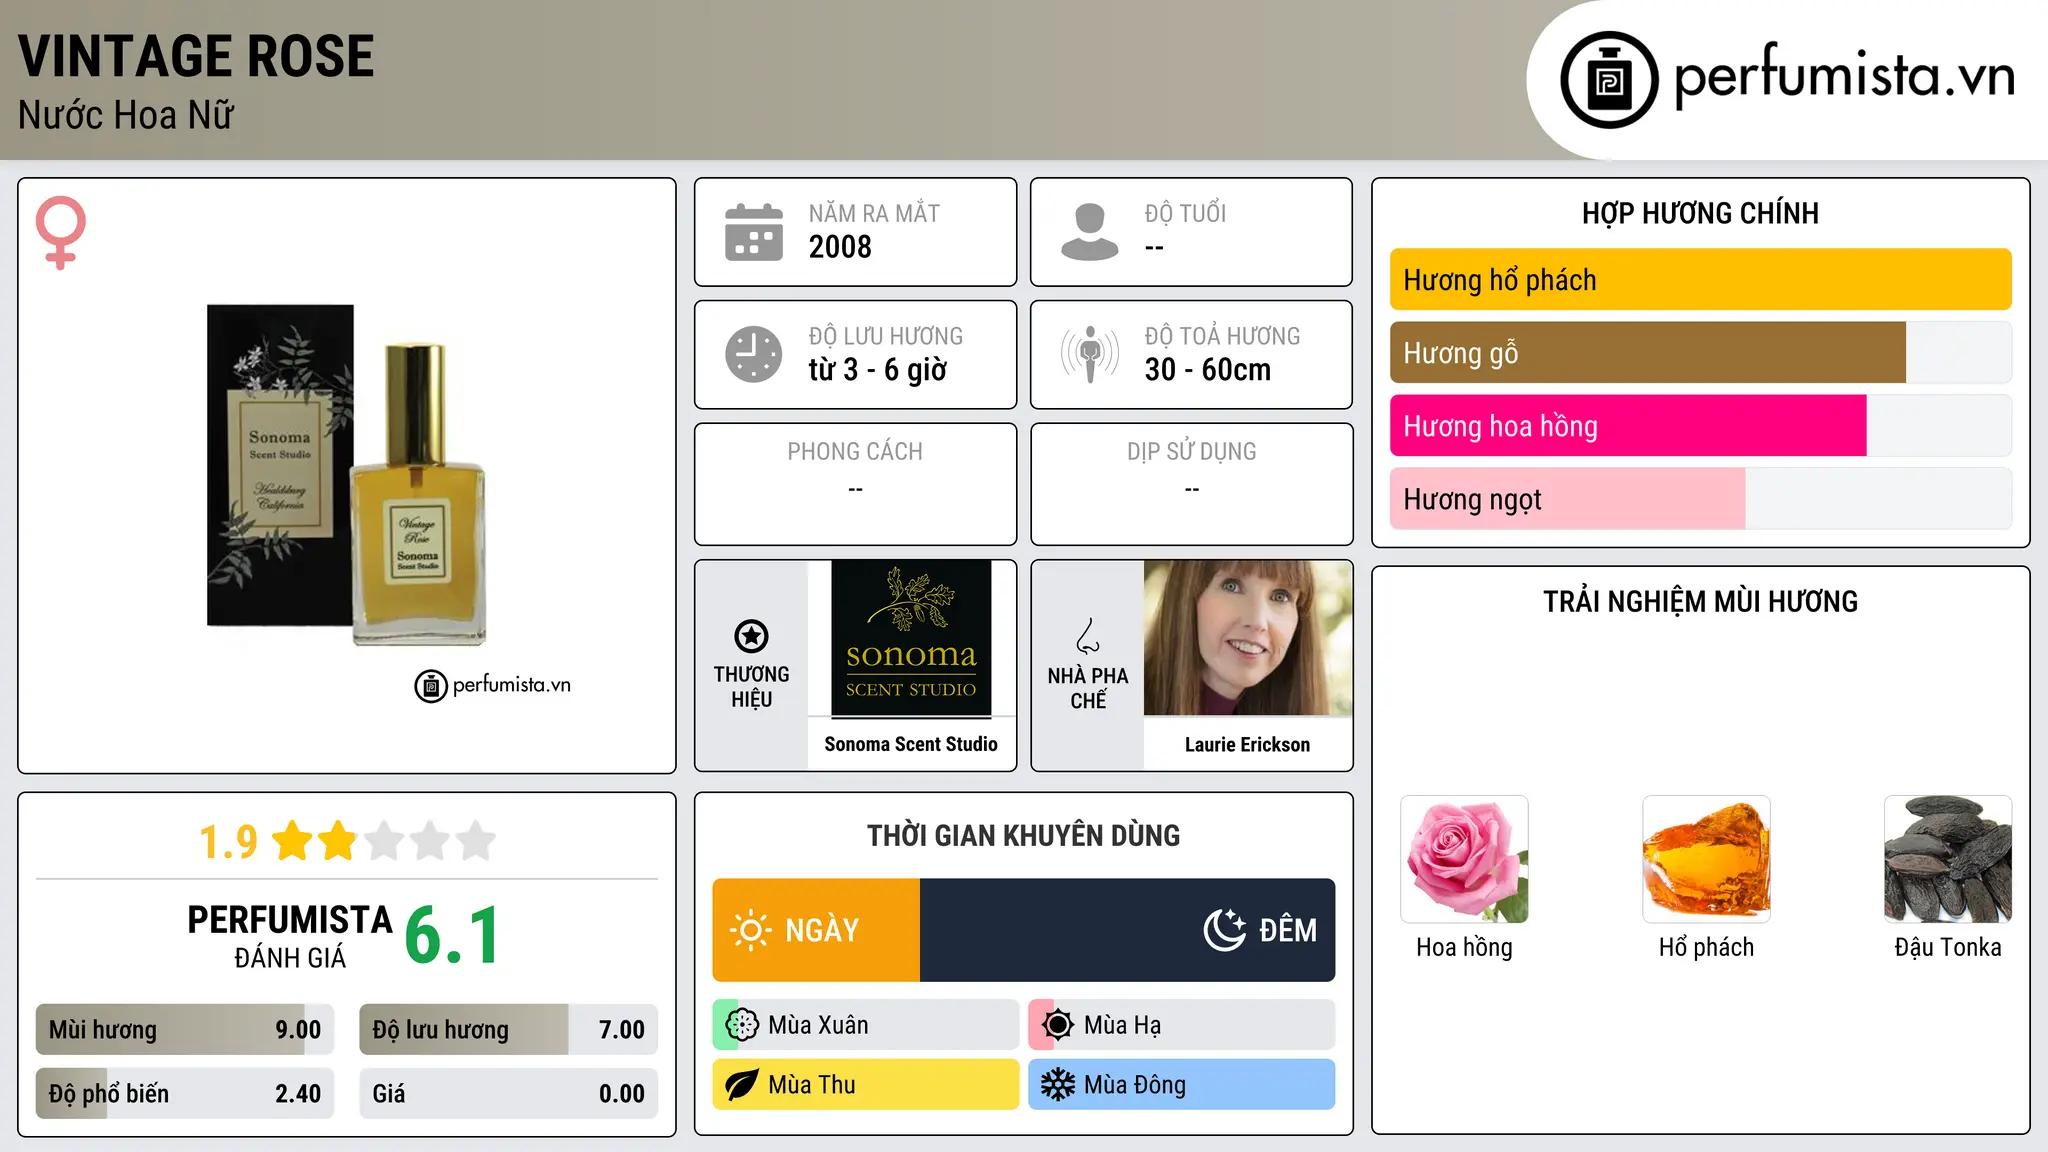Open the Sonoma Scent Studio brand name link
The height and width of the screenshot is (1152, 2048).
coord(911,744)
